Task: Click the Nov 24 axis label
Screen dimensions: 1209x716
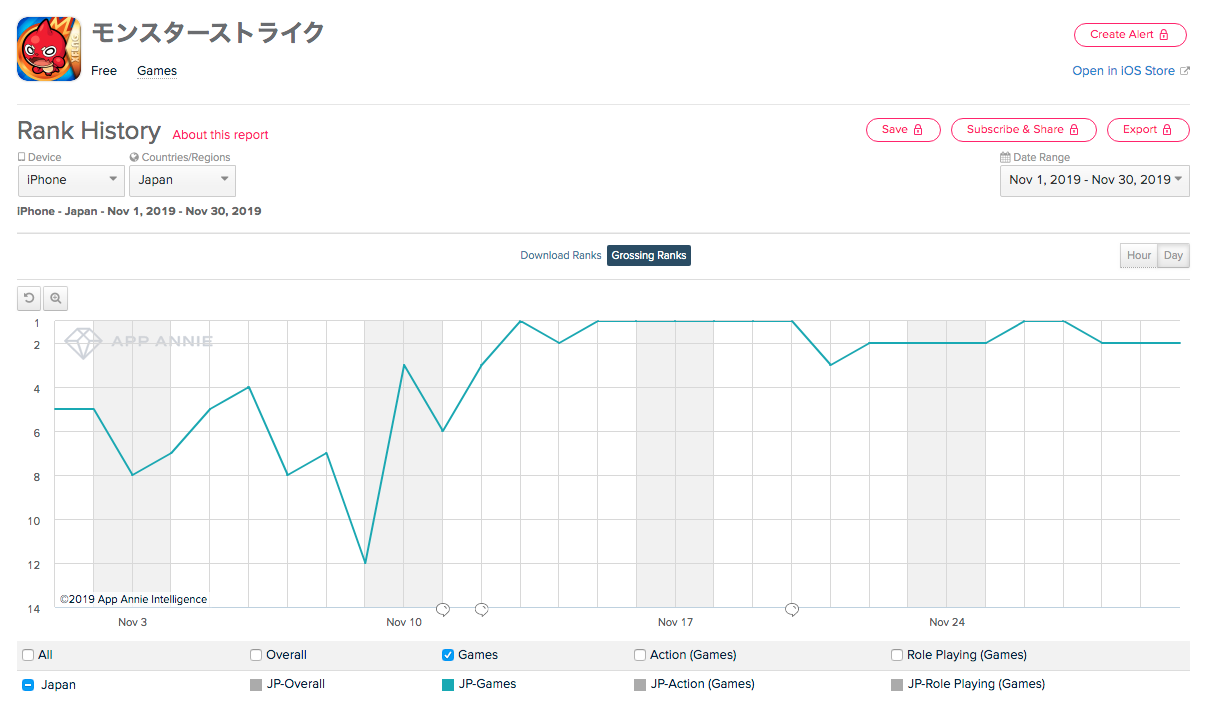Action: [x=947, y=622]
